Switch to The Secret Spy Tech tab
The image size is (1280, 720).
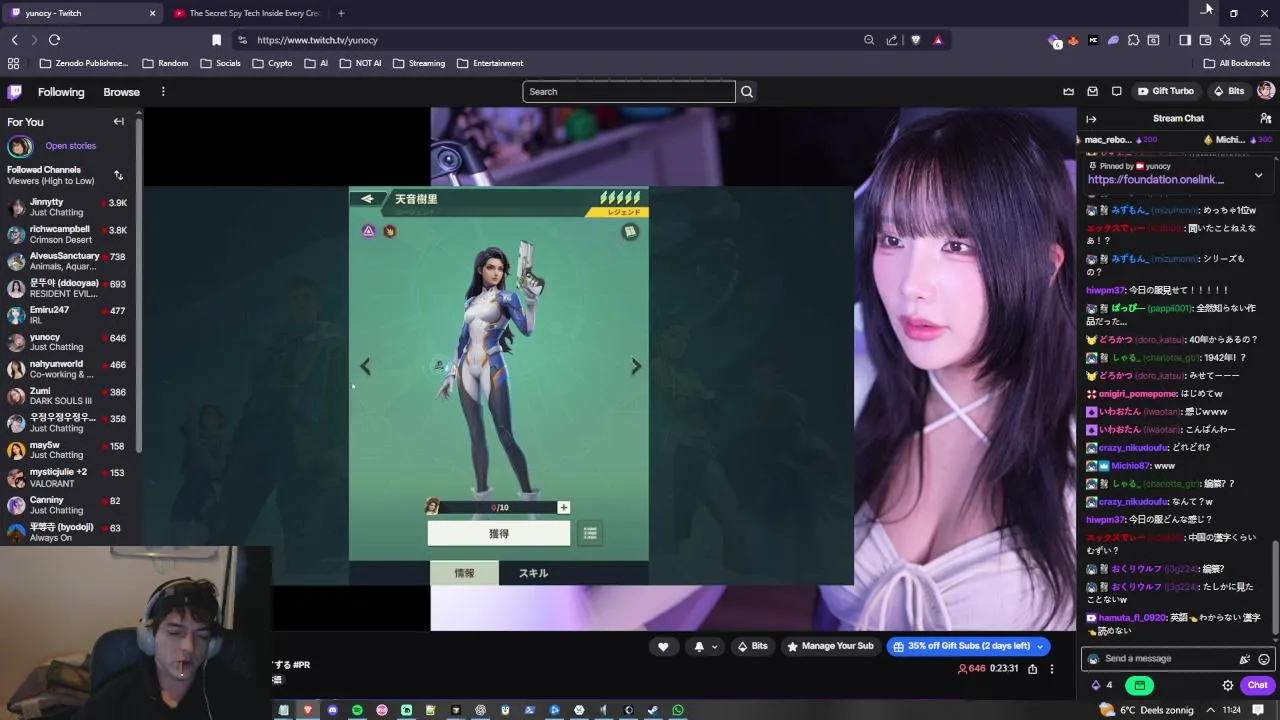click(248, 13)
